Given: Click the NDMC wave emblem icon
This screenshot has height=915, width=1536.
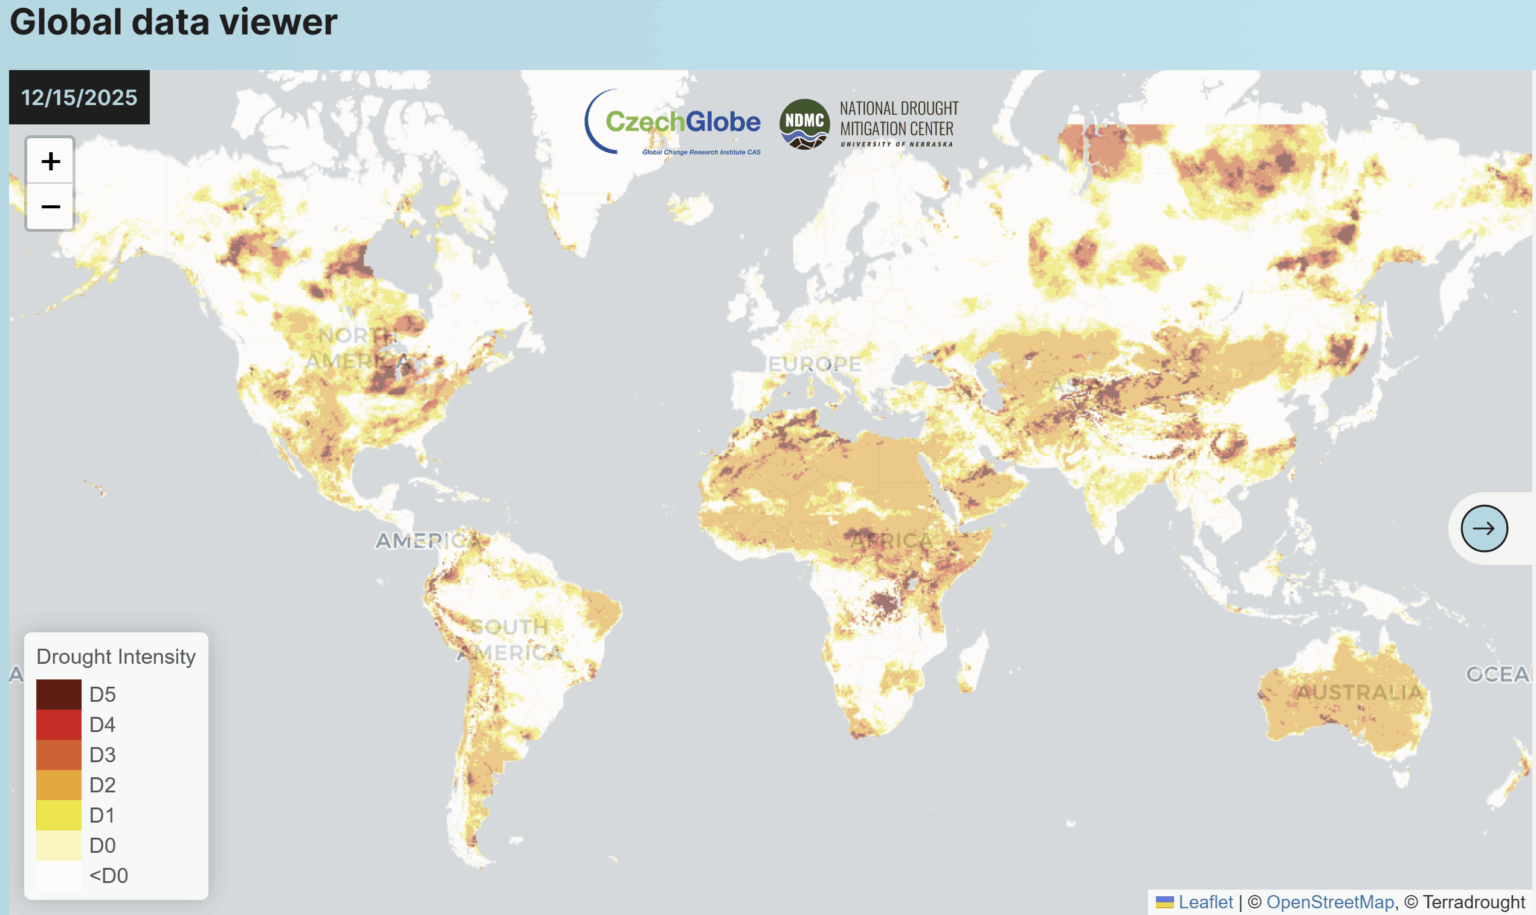Looking at the screenshot, I should pyautogui.click(x=805, y=124).
